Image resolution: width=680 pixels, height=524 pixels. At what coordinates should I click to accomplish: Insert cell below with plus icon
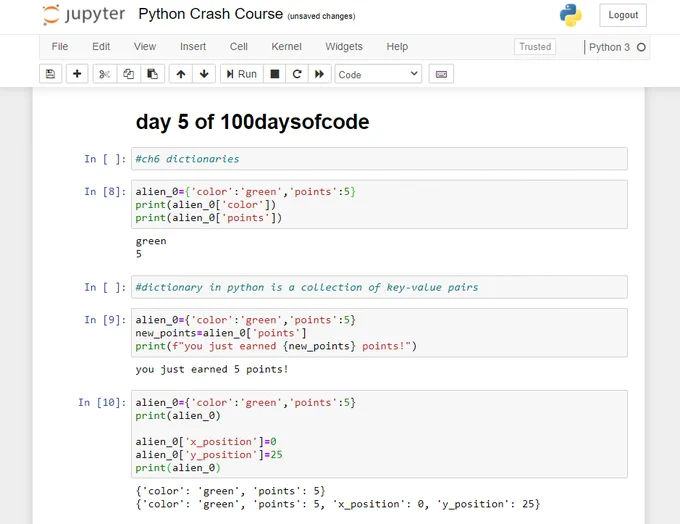[77, 74]
